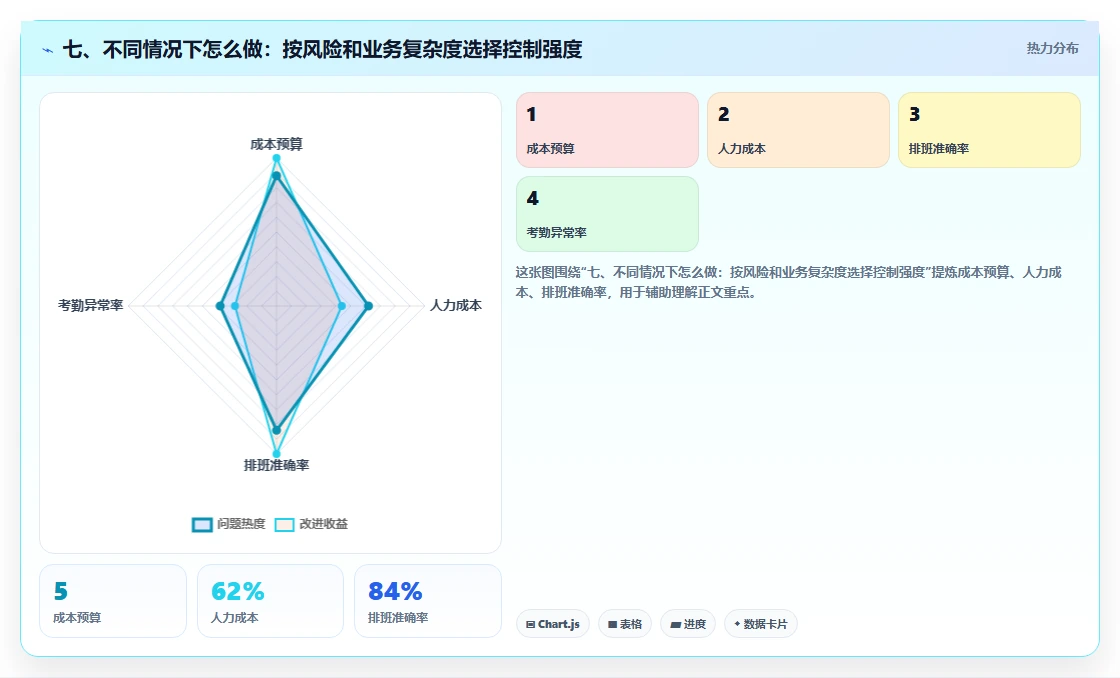Select card 2 人力成本

798,130
